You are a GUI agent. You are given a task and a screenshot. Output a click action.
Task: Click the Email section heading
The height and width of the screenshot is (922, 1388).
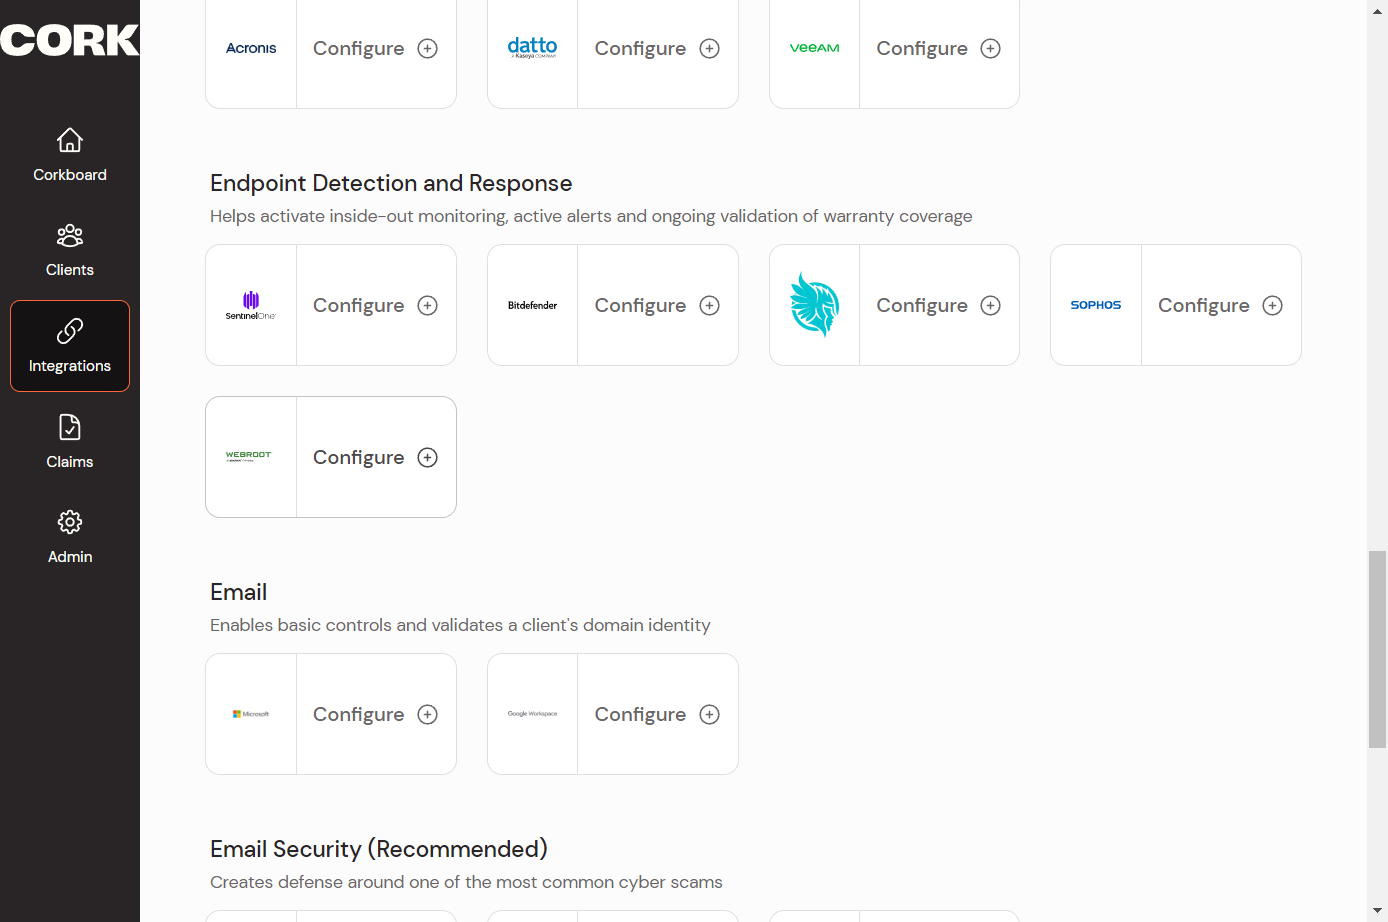coord(238,592)
